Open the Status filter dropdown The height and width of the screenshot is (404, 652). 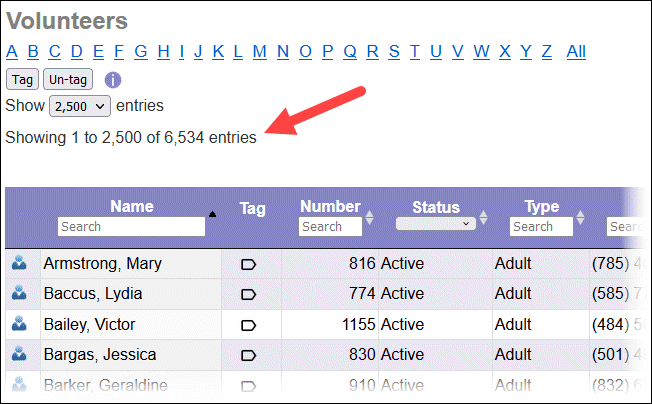(436, 225)
